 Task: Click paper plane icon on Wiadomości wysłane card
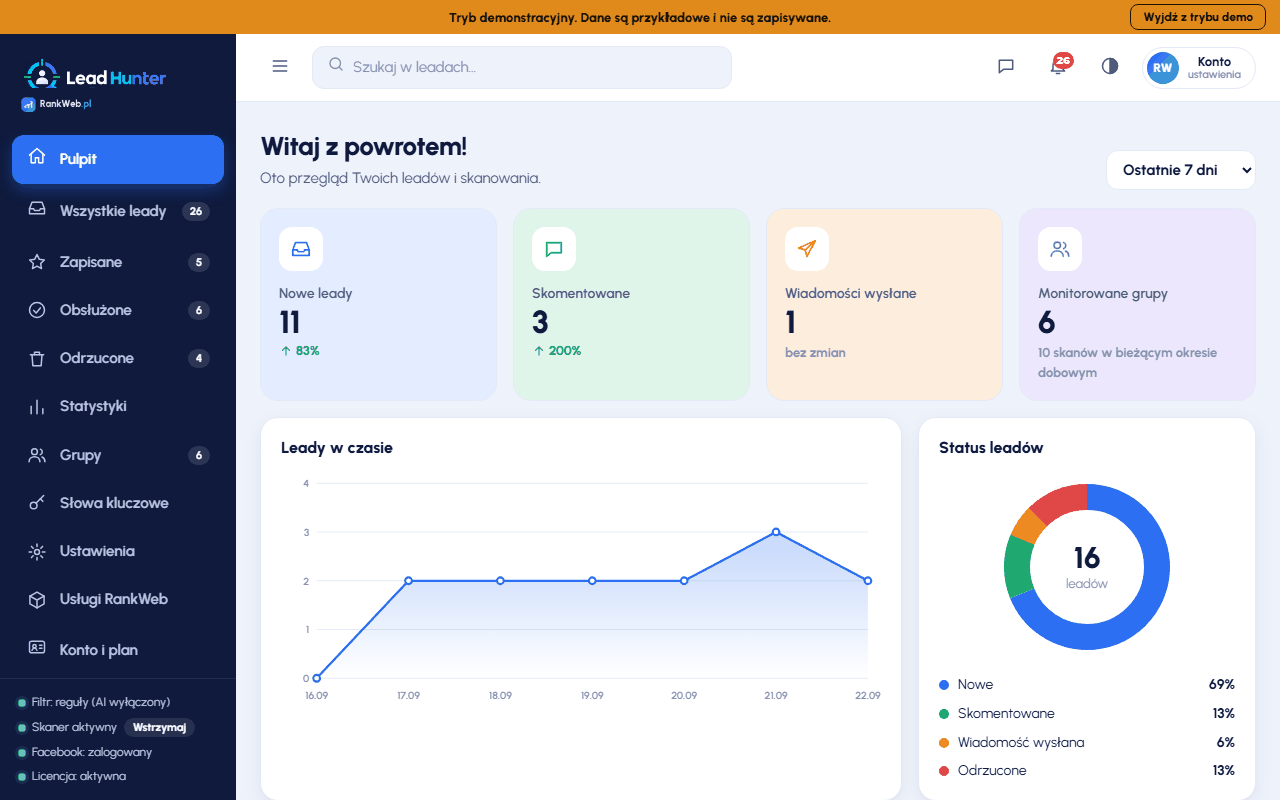(x=807, y=249)
